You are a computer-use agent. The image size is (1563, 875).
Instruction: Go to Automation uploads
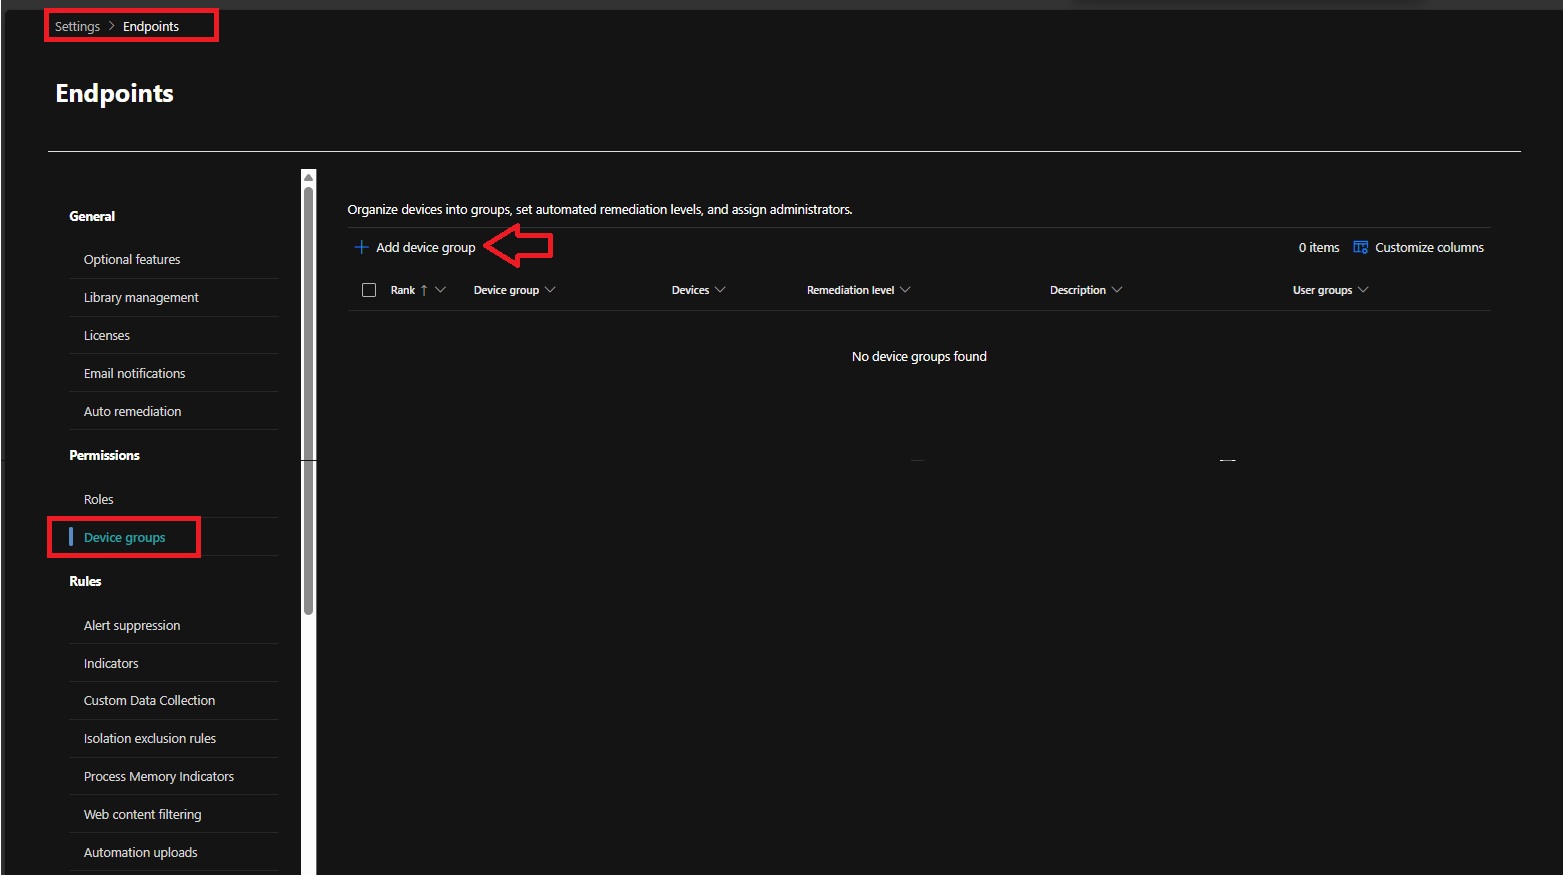[141, 853]
